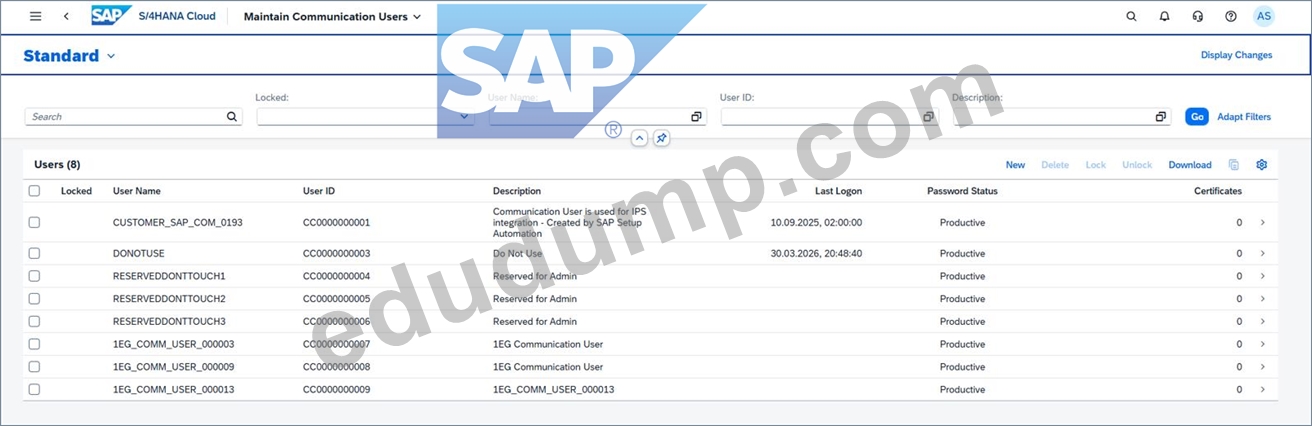The width and height of the screenshot is (1312, 426).
Task: Collapse the filter header with the chevron
Action: [x=640, y=138]
